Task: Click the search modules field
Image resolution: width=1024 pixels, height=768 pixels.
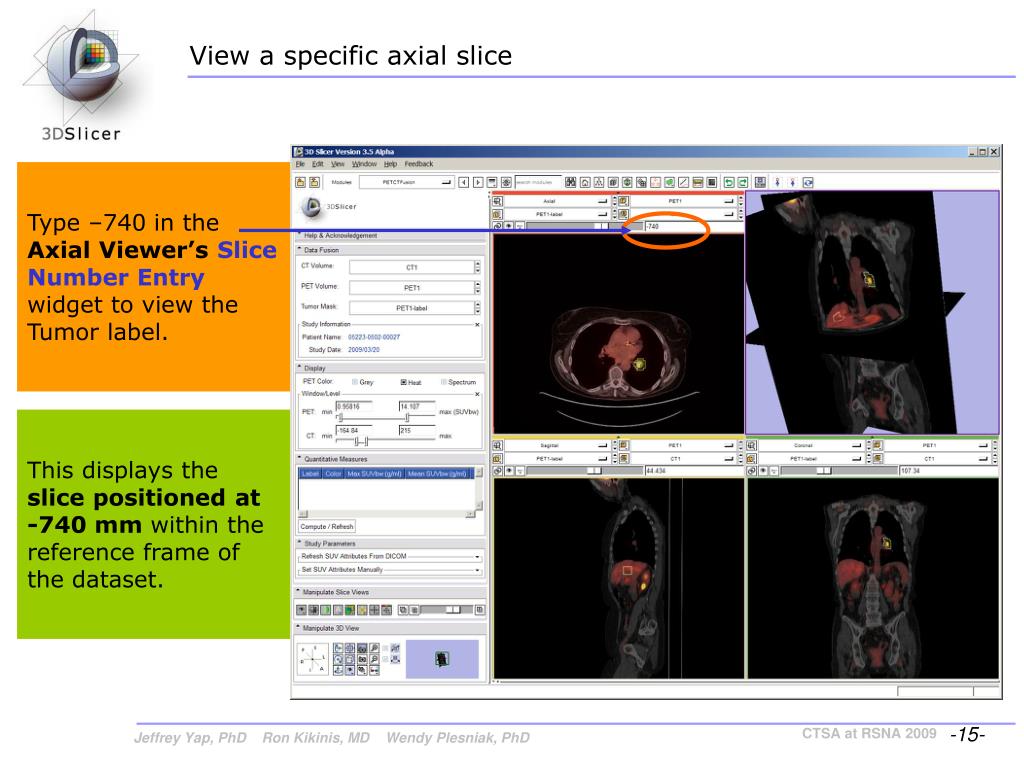Action: click(x=537, y=182)
